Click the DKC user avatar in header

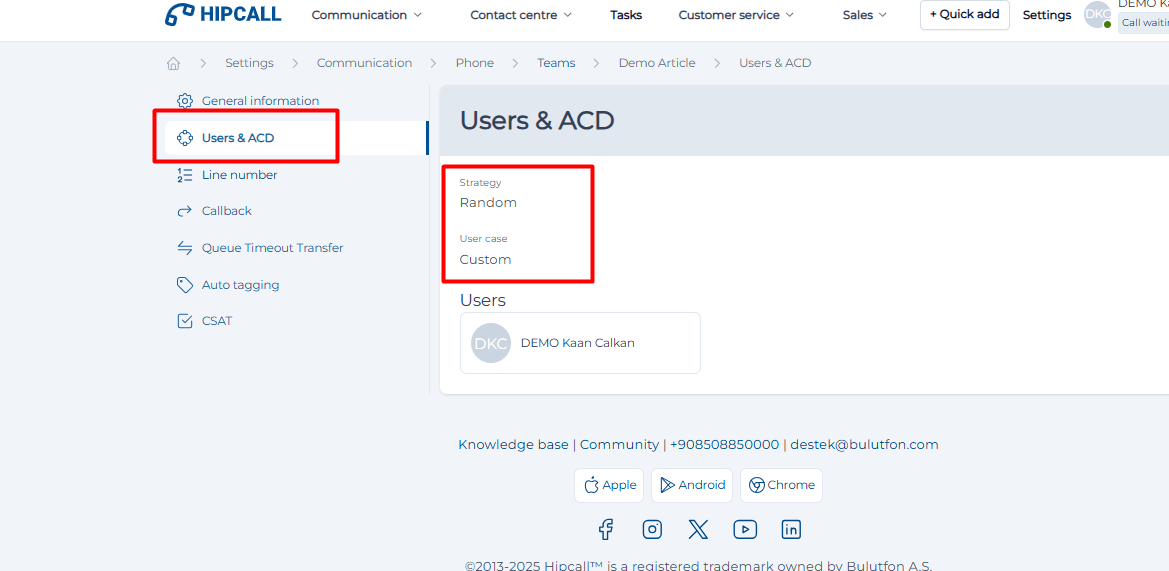(x=1097, y=15)
